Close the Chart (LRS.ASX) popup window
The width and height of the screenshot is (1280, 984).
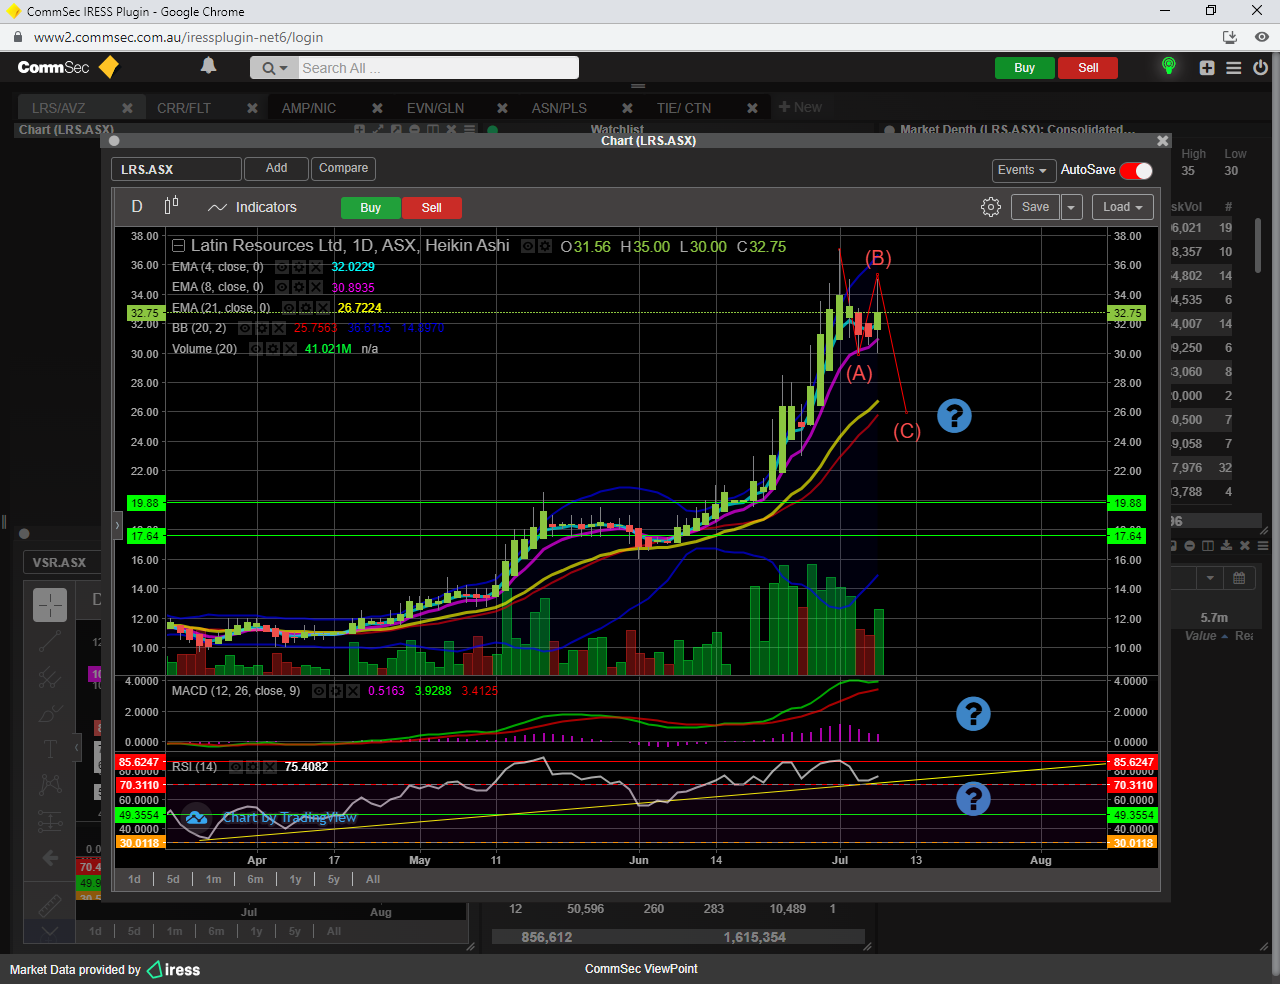click(x=1162, y=141)
